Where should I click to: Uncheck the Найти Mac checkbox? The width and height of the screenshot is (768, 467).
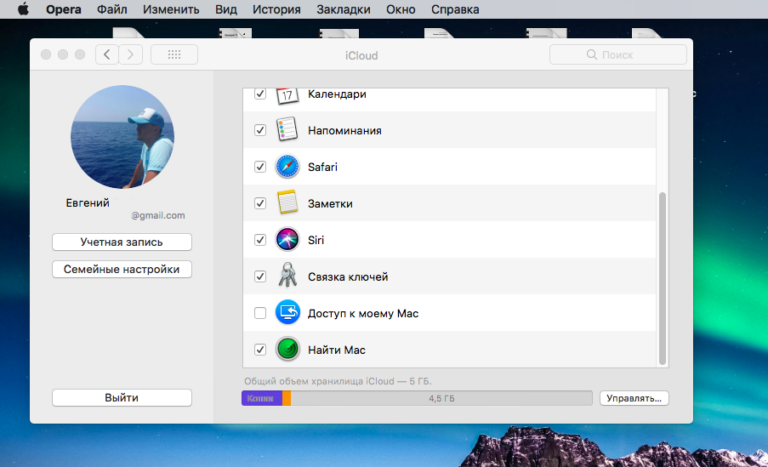coord(260,349)
